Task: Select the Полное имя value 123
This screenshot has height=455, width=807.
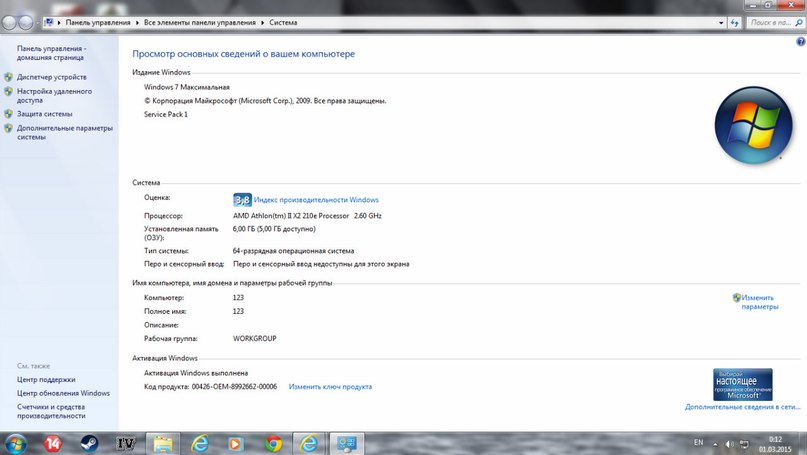Action: click(x=238, y=311)
